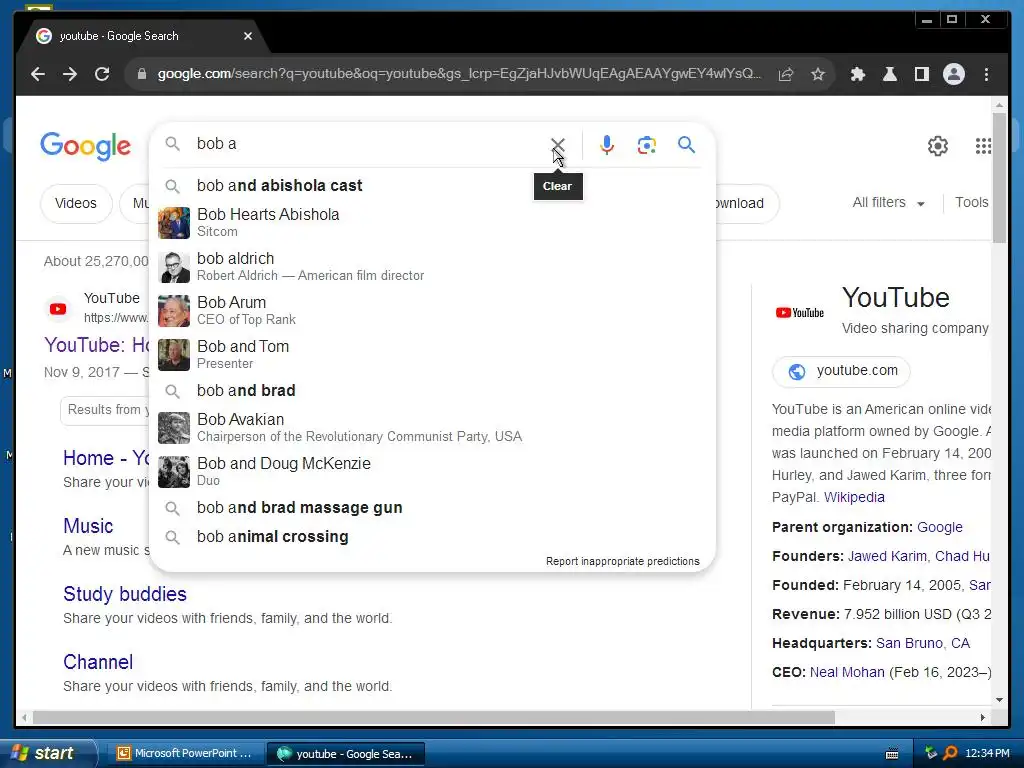The height and width of the screenshot is (768, 1024).
Task: Submit search with magnifier button
Action: tap(686, 144)
